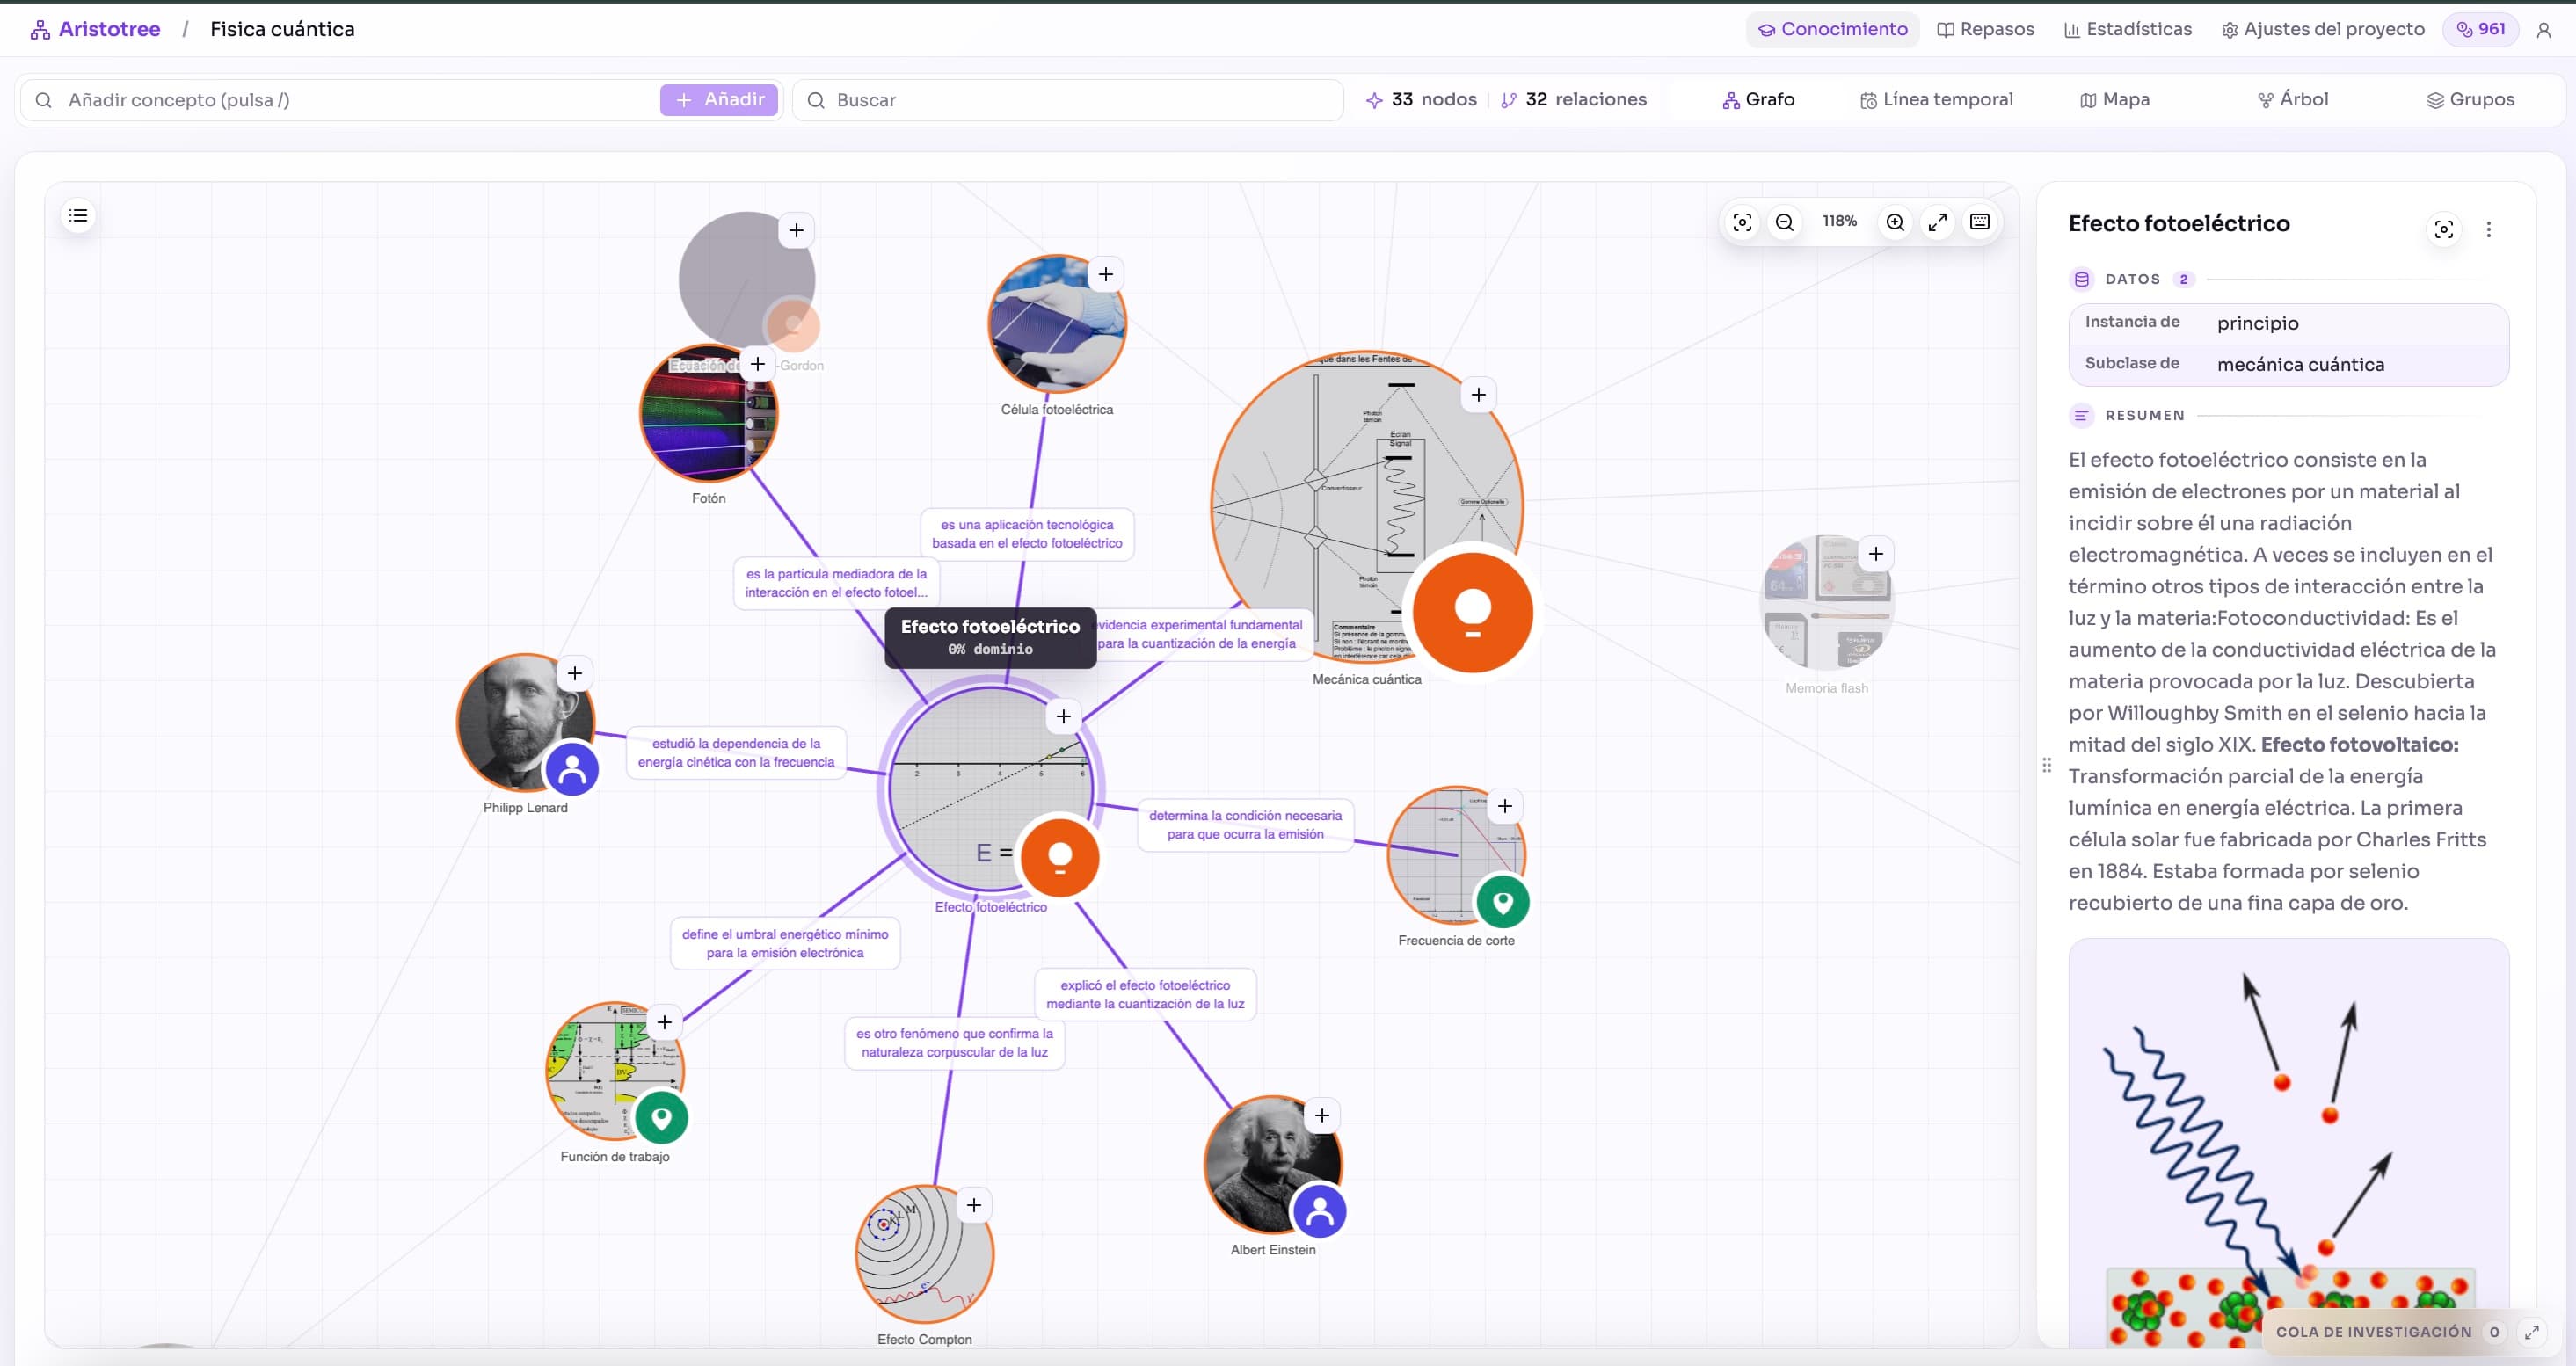Click 'explicó el efecto fotoeléctrico' relation label

point(1145,995)
